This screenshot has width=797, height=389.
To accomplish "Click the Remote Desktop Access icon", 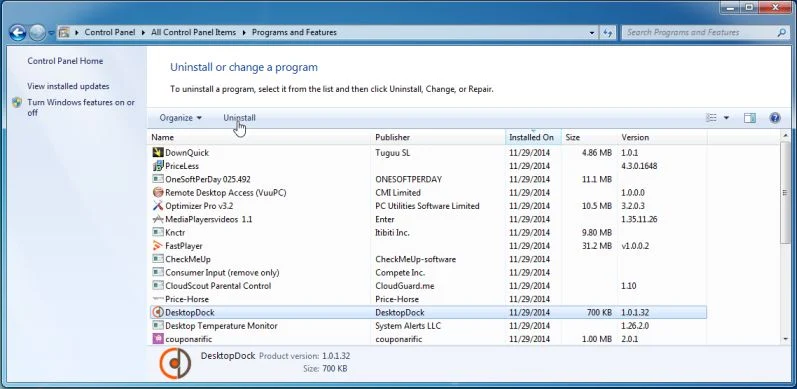I will tap(158, 193).
